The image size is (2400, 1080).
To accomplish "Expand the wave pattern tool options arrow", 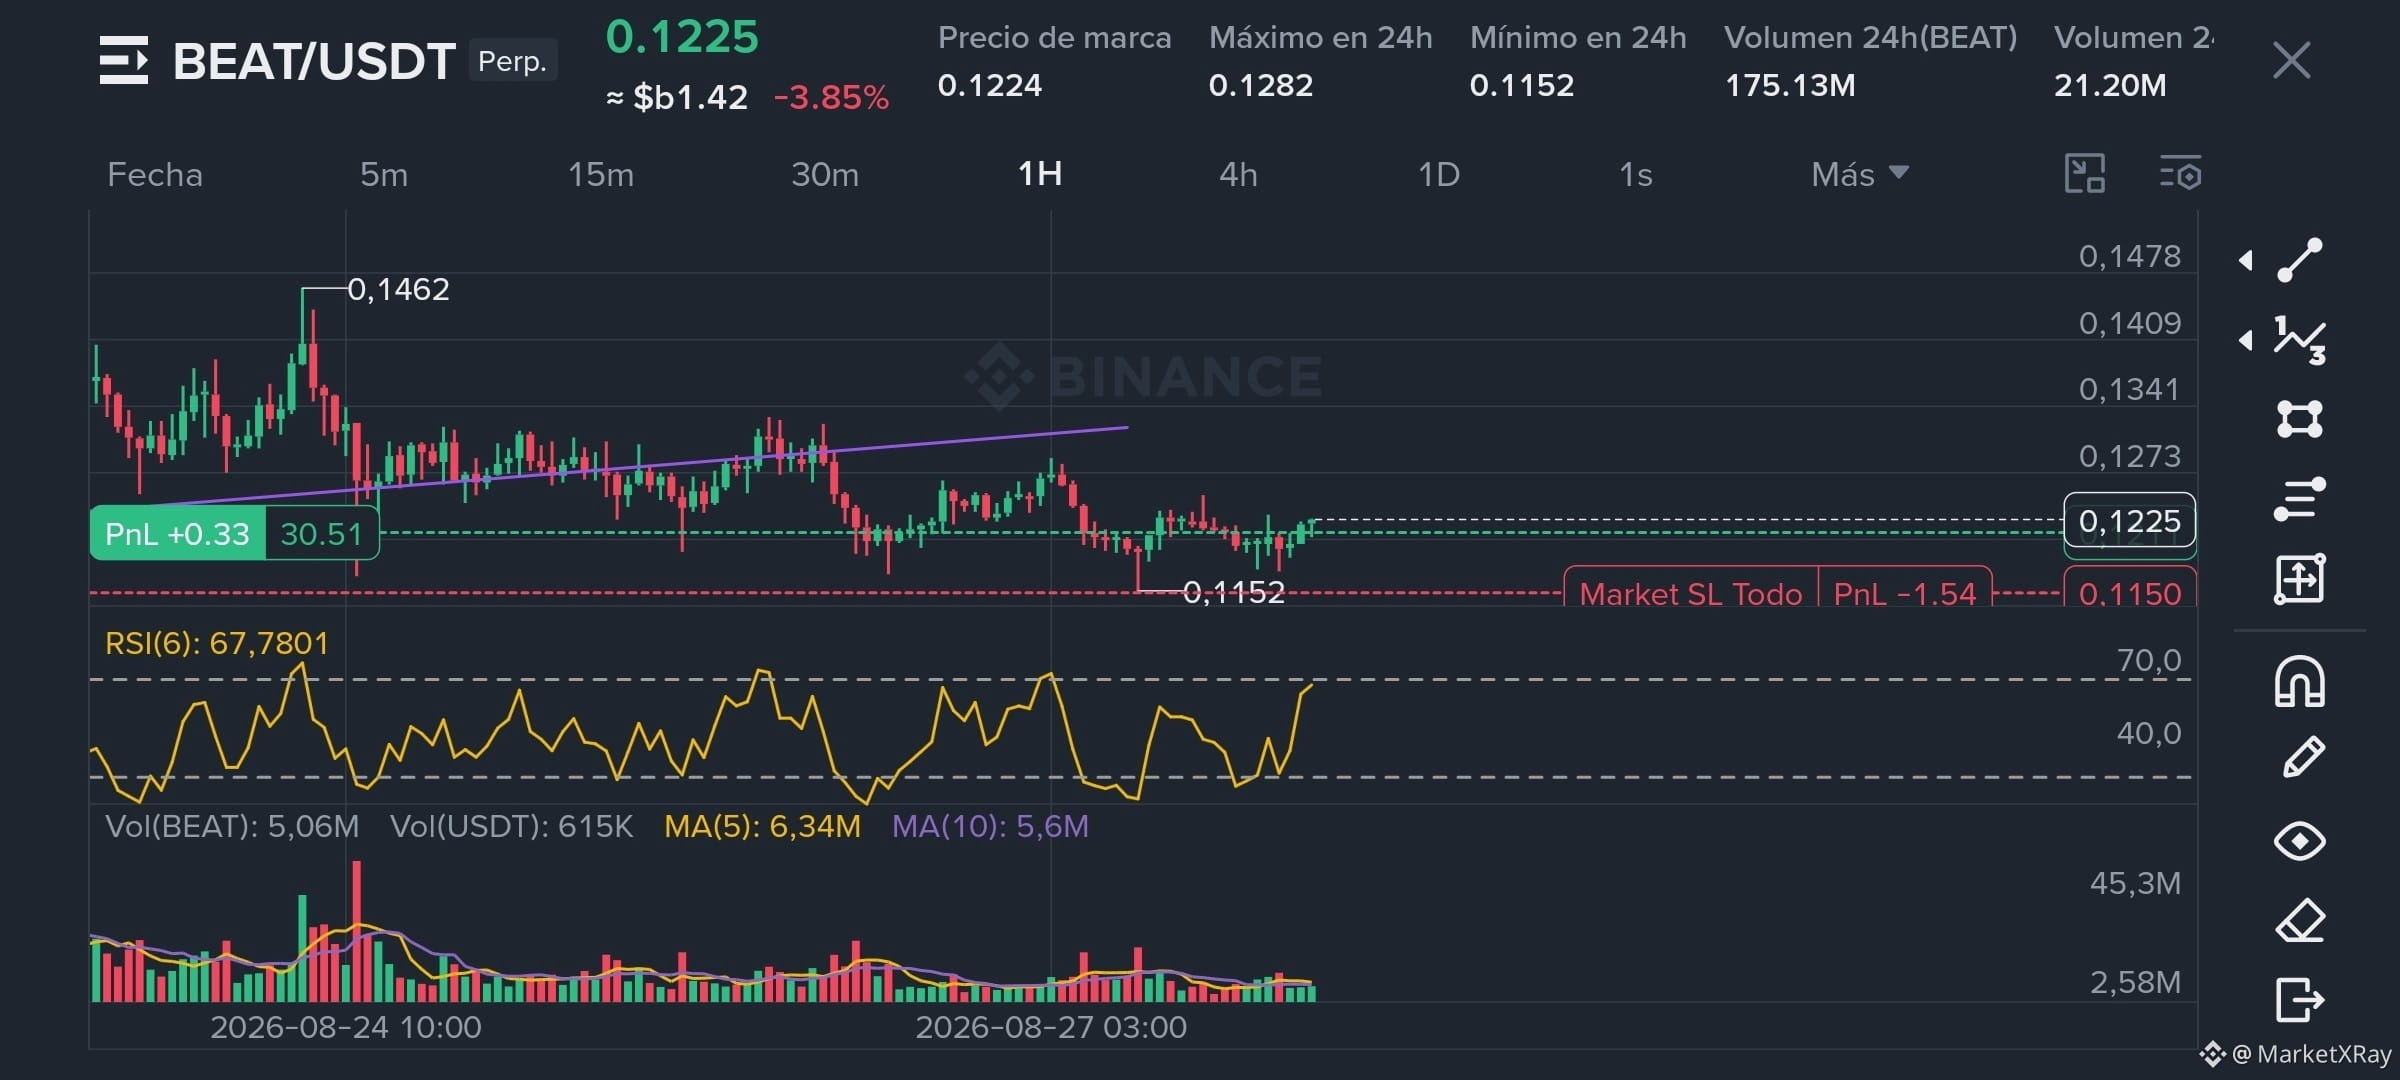I will pos(2246,340).
